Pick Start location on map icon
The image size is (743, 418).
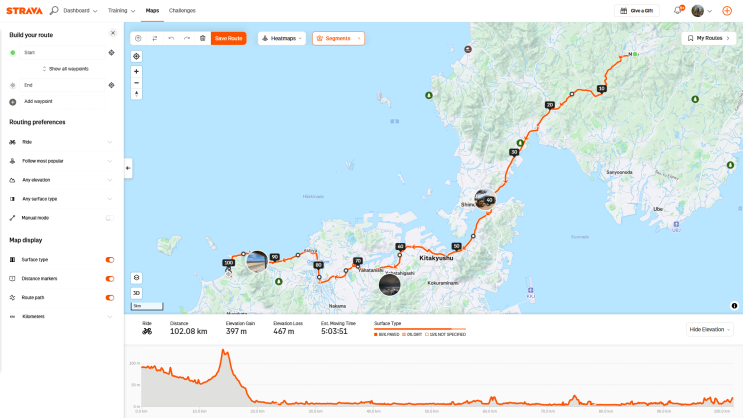(x=111, y=53)
